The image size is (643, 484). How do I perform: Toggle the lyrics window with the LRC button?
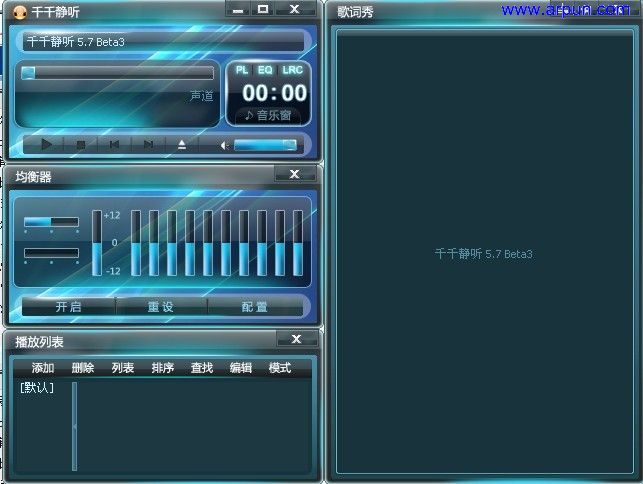[292, 70]
